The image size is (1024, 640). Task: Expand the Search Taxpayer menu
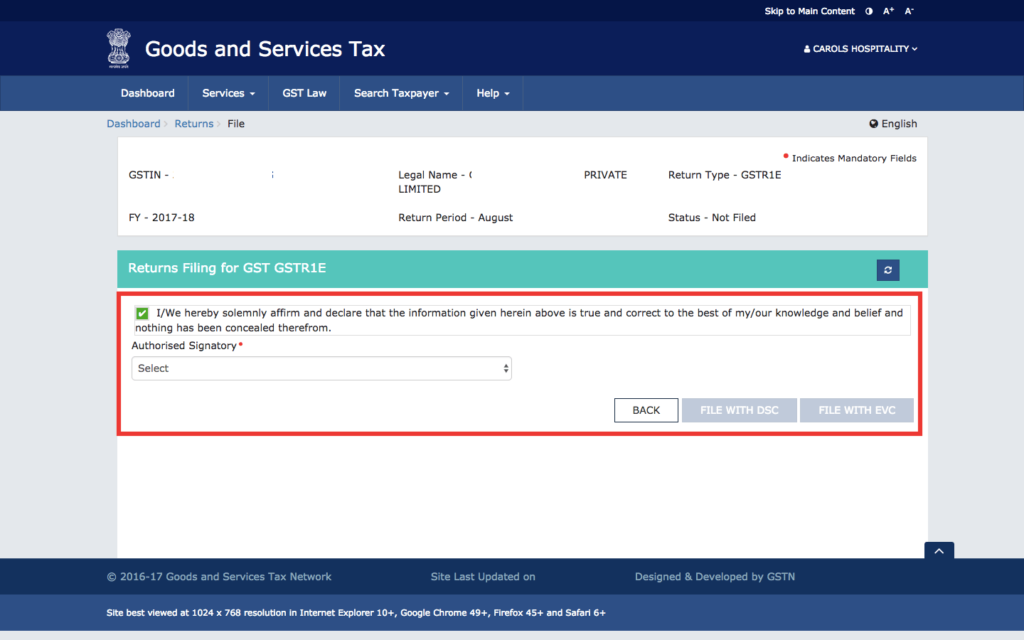click(x=401, y=93)
